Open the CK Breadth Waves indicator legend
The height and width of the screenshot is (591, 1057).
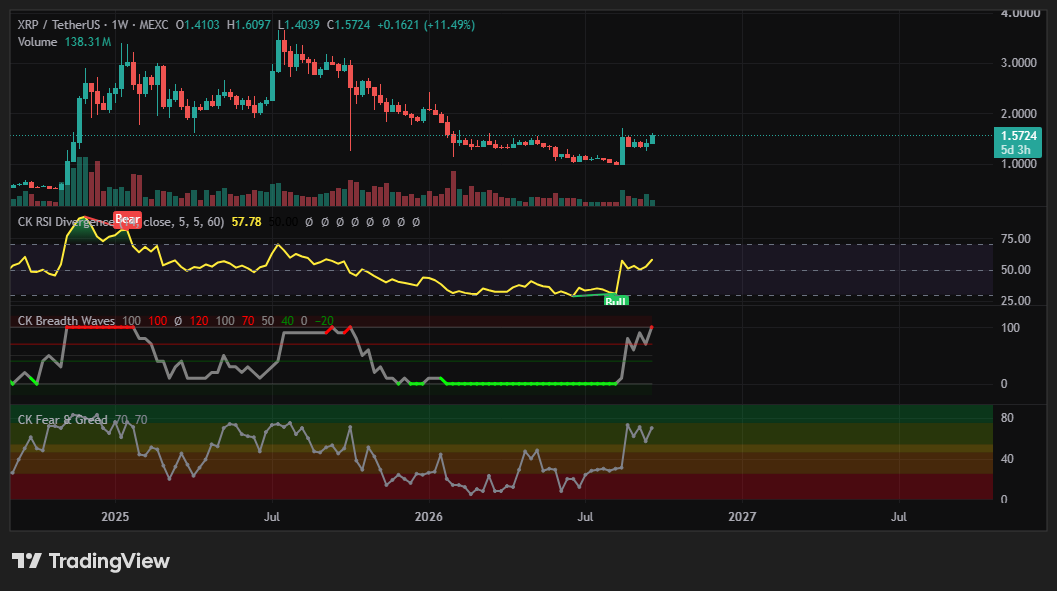(x=66, y=321)
